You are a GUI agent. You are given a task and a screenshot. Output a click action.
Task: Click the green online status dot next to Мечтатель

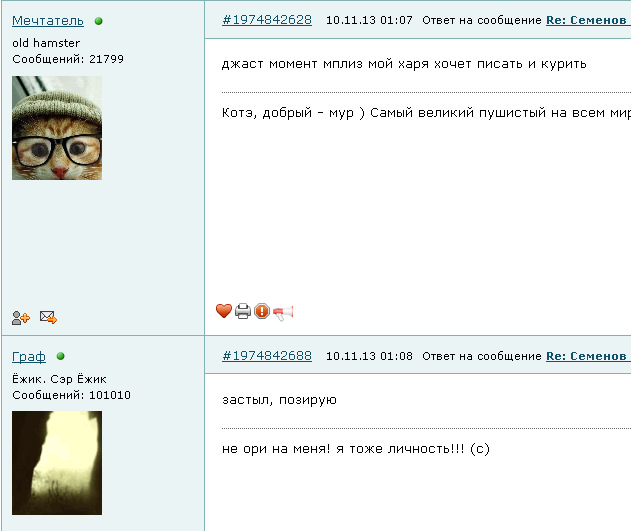[99, 21]
